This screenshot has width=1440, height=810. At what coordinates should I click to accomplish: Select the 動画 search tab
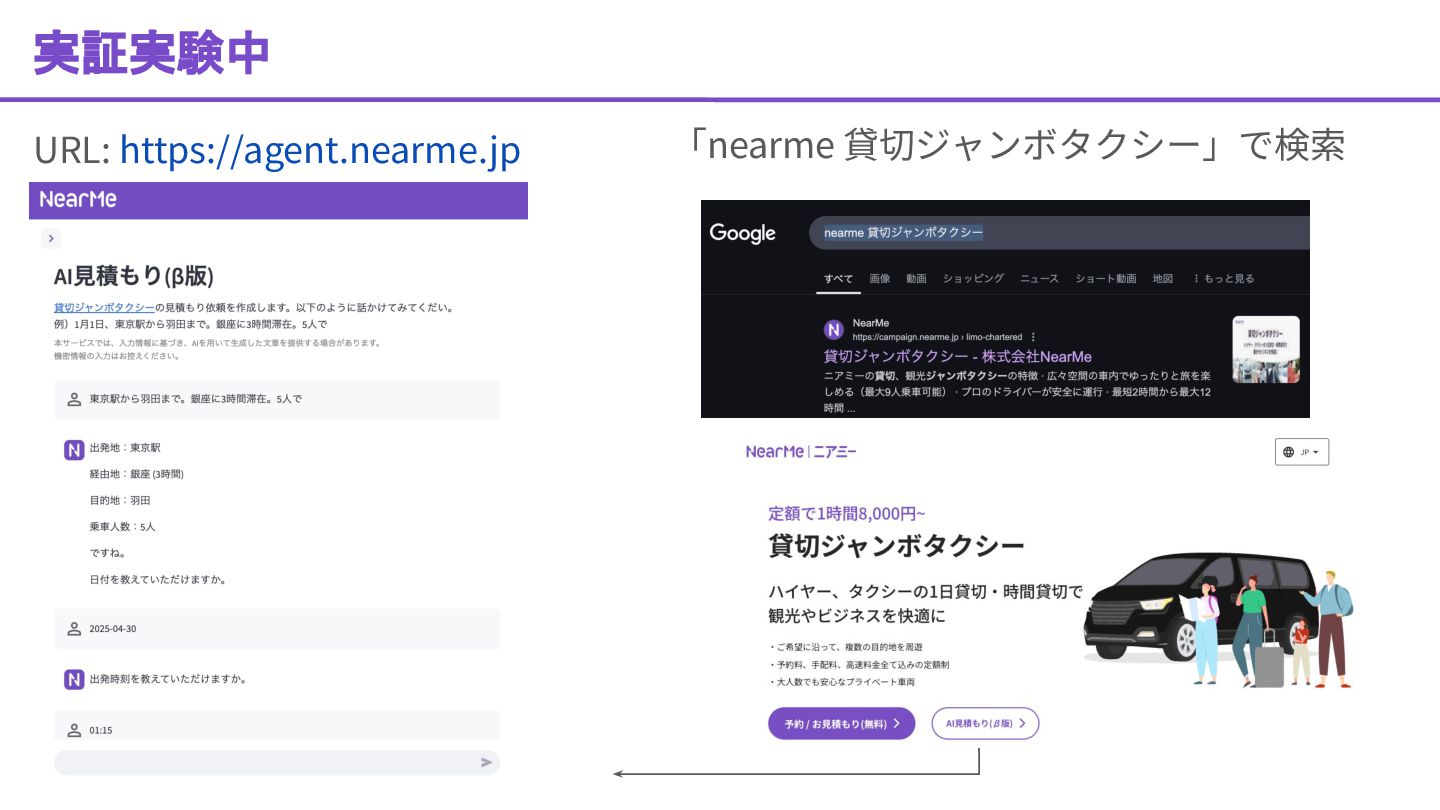(917, 278)
